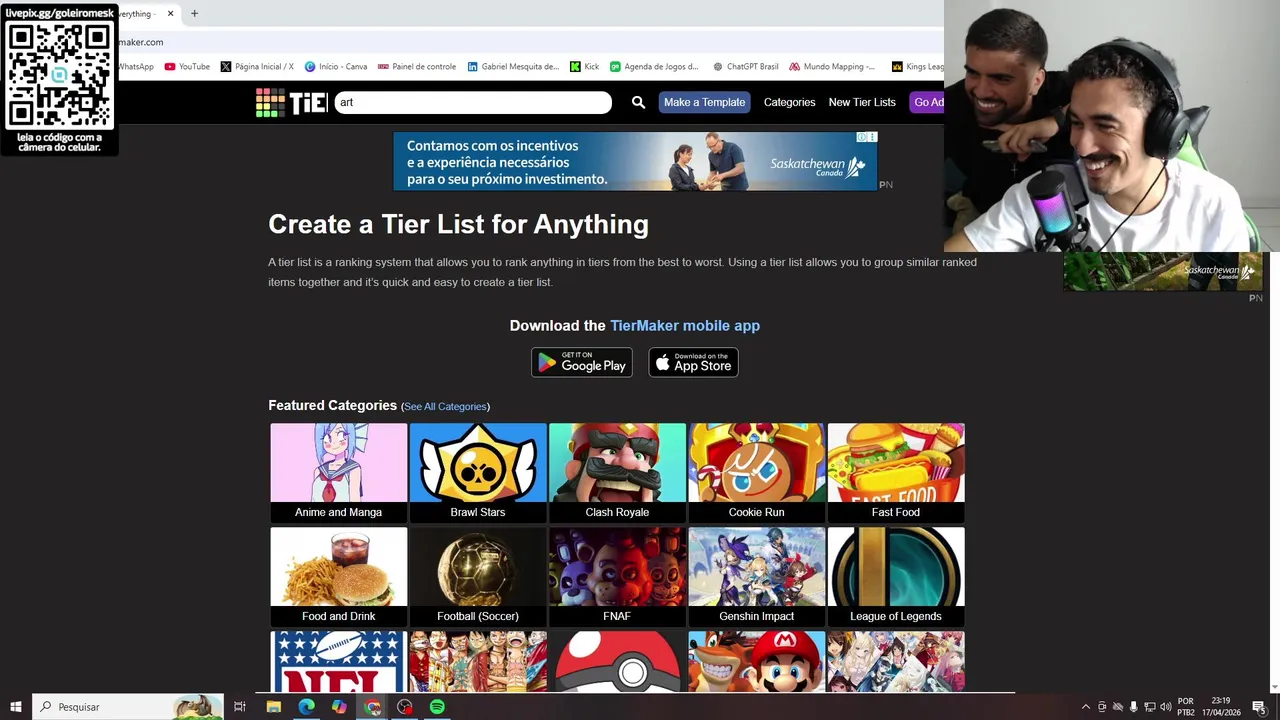Switch to Chrome in the taskbar
The height and width of the screenshot is (720, 1280).
click(372, 707)
